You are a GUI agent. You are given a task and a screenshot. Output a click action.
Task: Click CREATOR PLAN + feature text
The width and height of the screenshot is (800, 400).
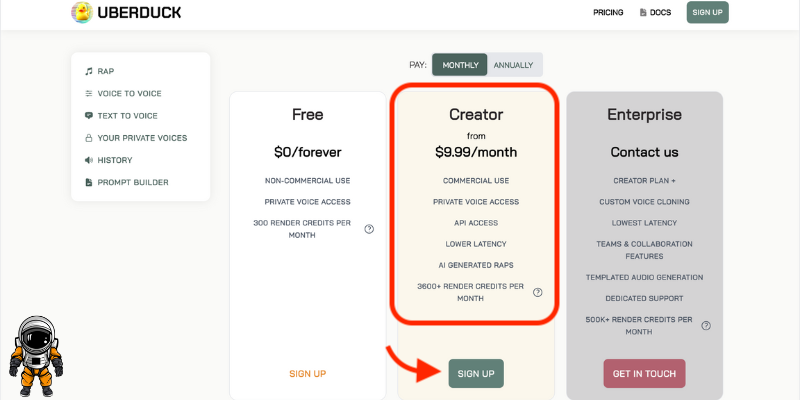[644, 181]
